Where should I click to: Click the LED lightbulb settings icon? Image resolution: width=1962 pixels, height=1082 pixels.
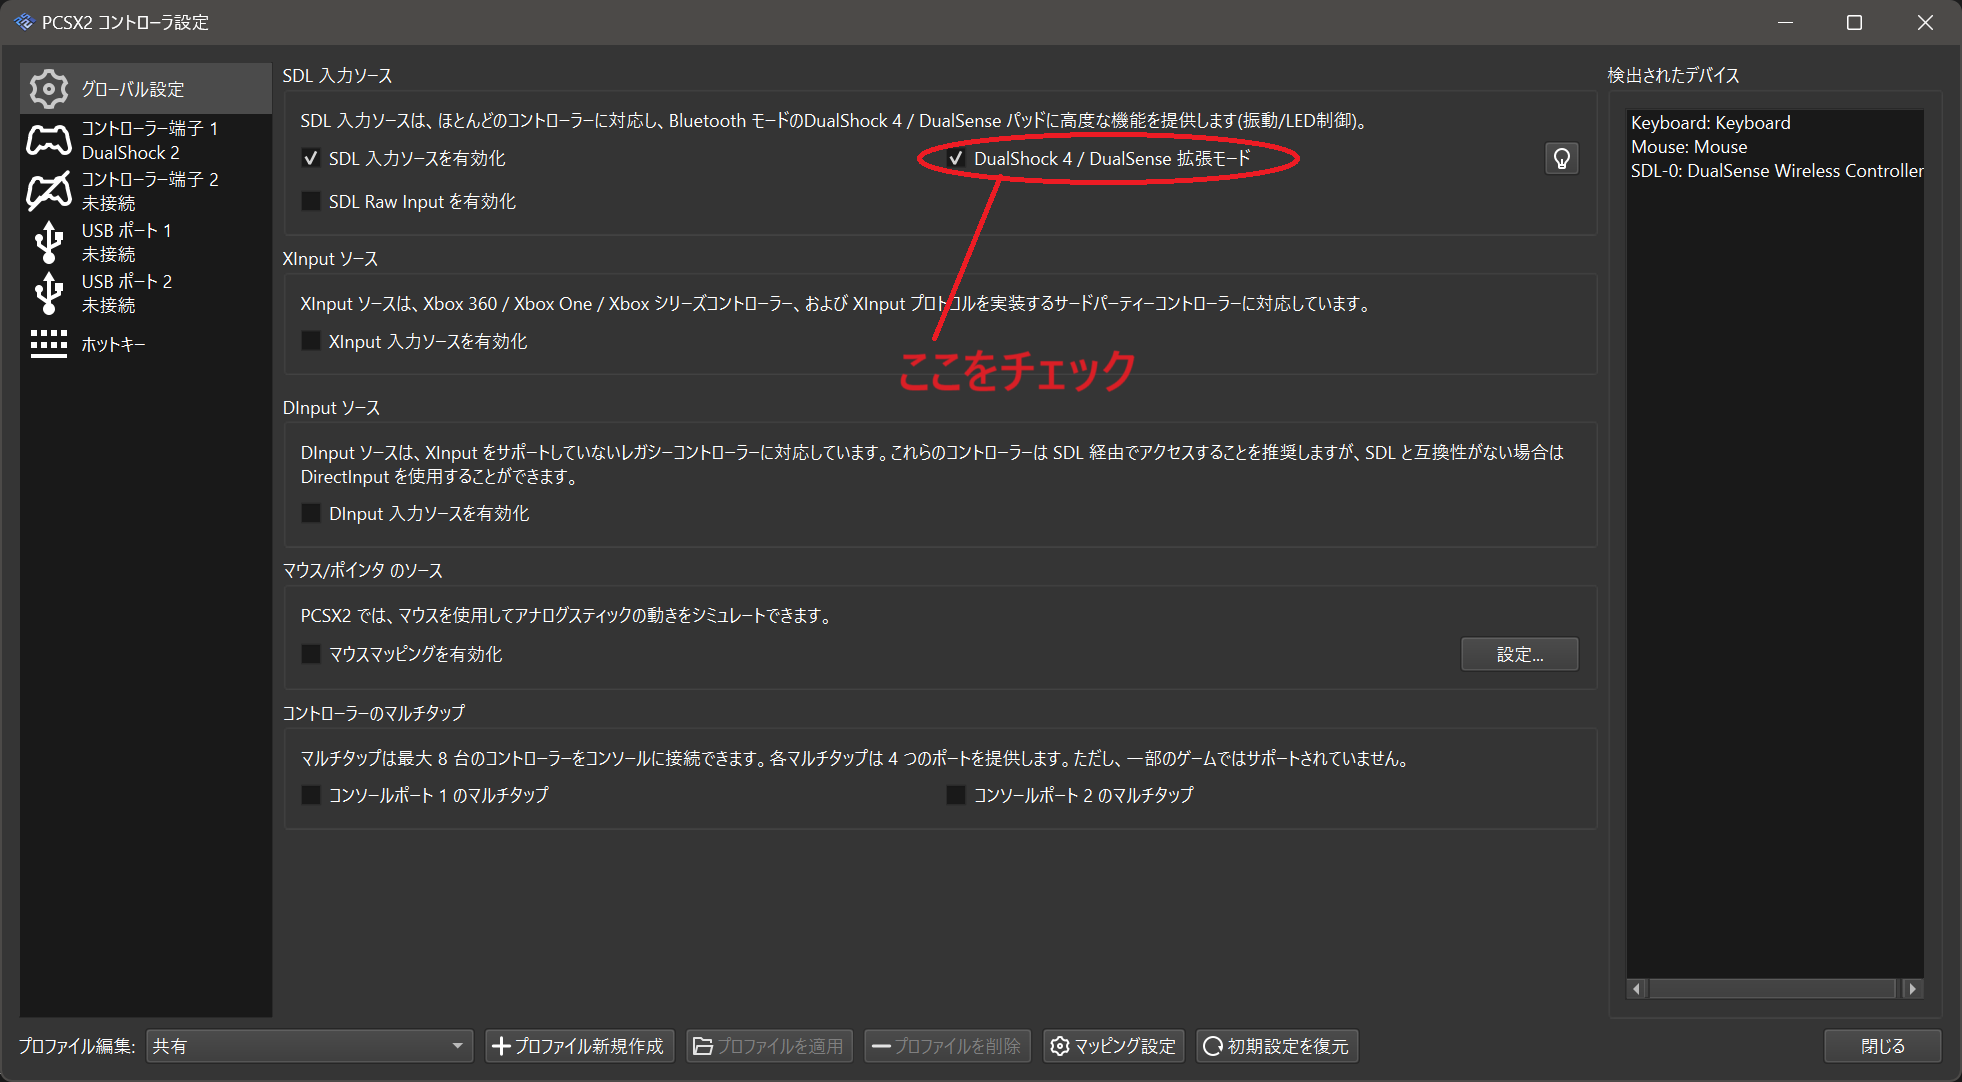click(1562, 159)
